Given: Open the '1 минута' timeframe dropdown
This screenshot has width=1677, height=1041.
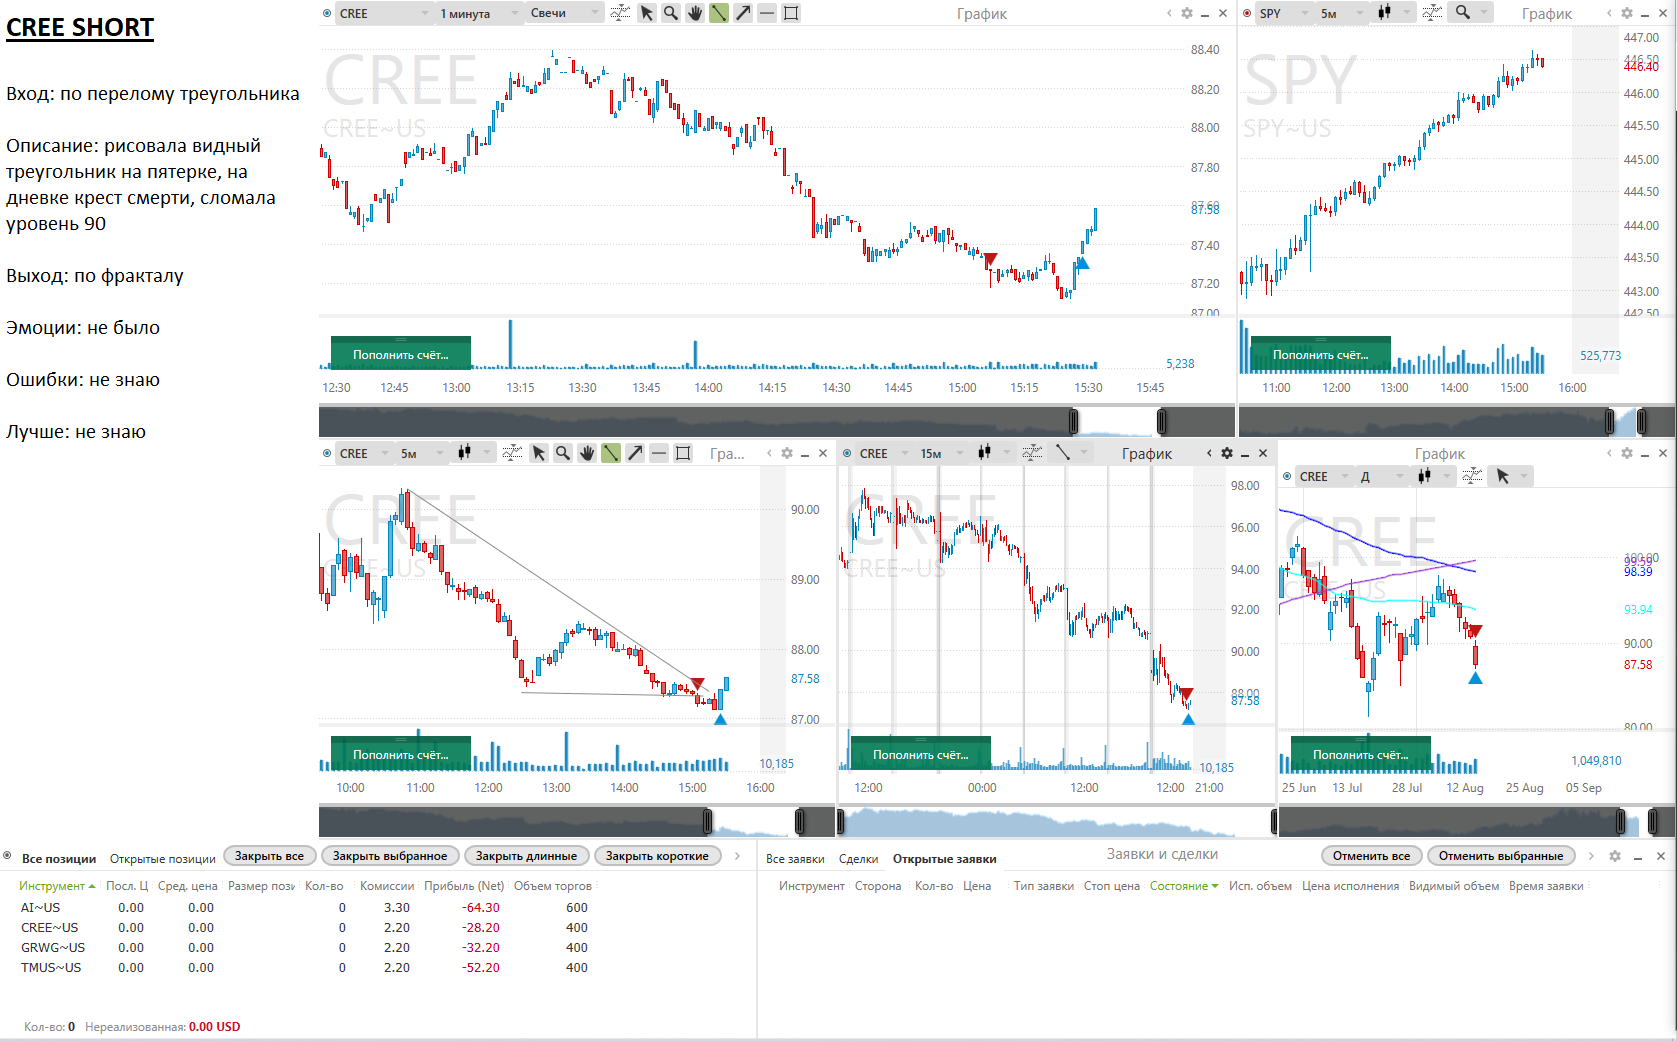Looking at the screenshot, I should (481, 13).
